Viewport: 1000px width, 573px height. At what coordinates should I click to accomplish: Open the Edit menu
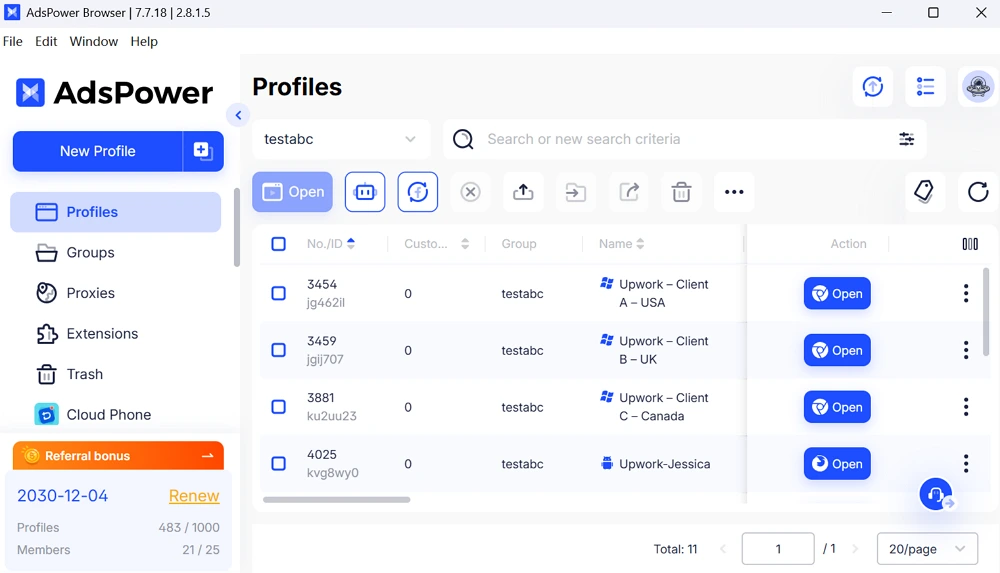pos(46,41)
